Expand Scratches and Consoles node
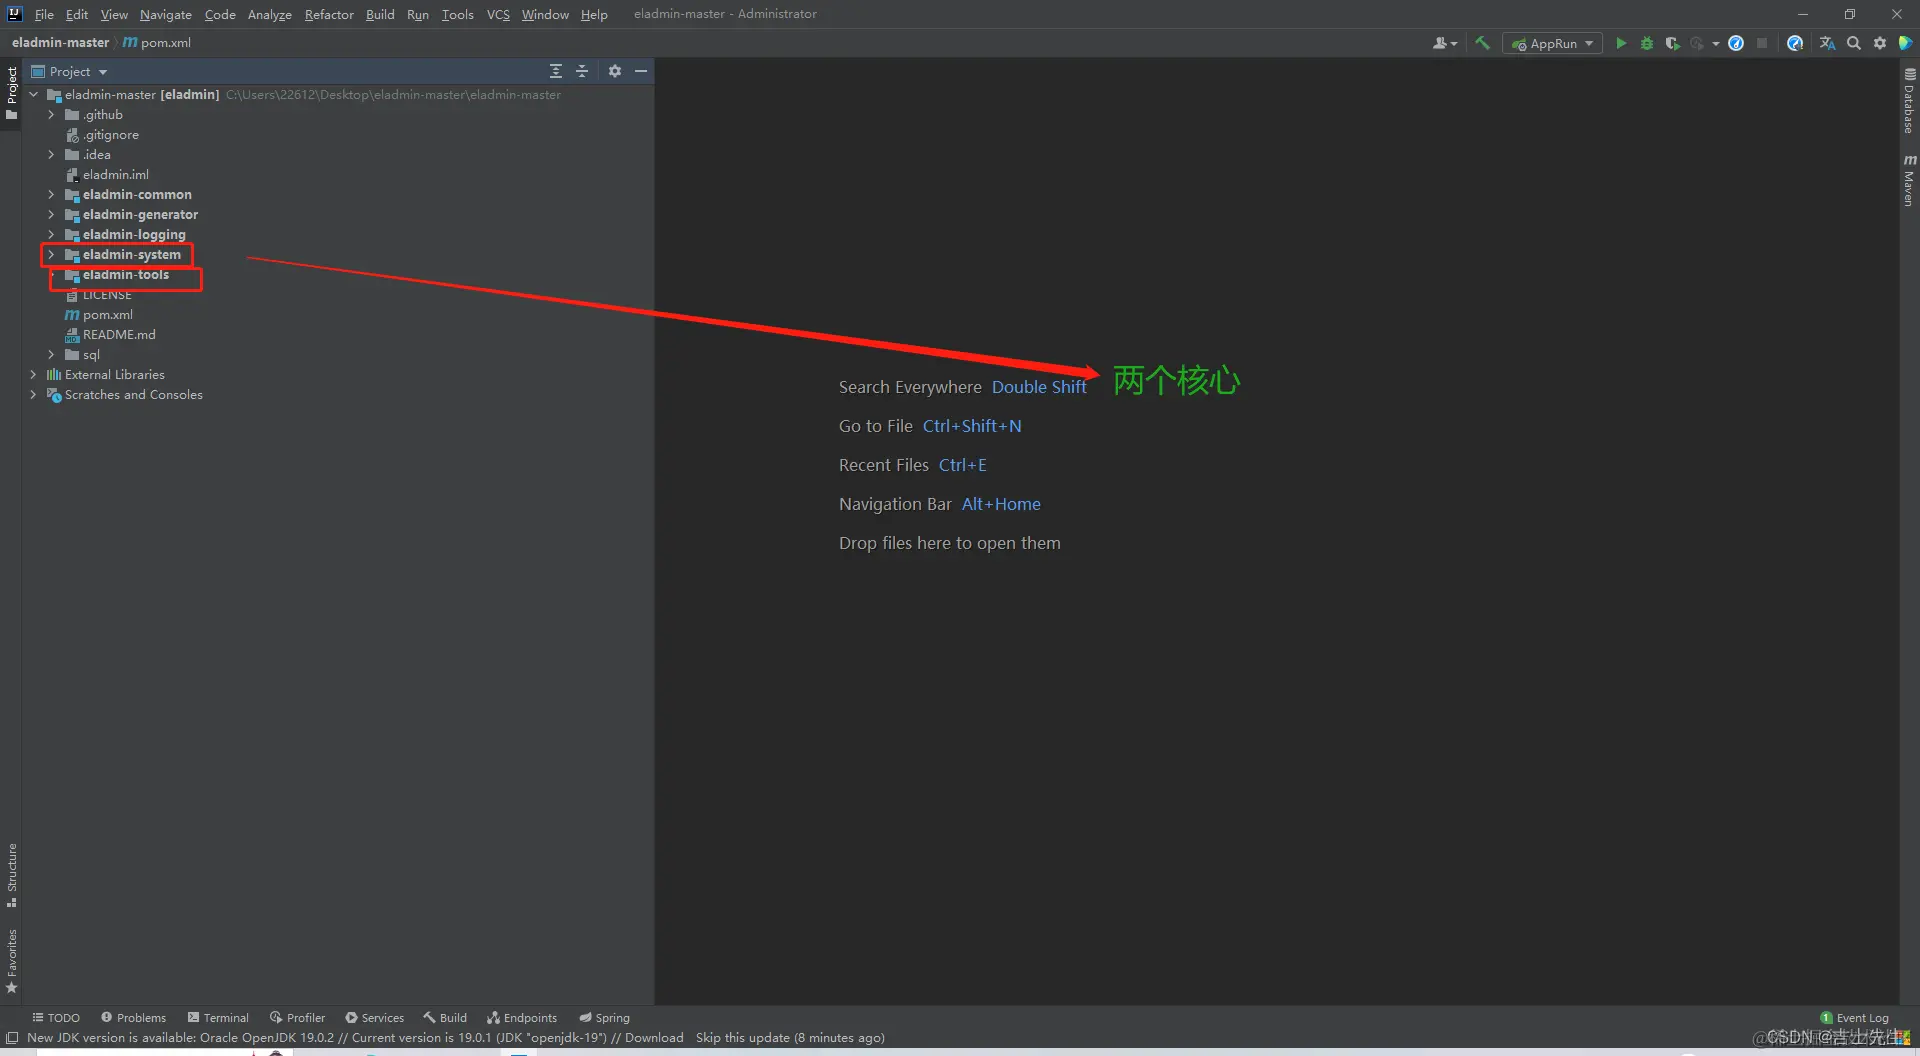Screen dimensions: 1920x1056 (33, 394)
